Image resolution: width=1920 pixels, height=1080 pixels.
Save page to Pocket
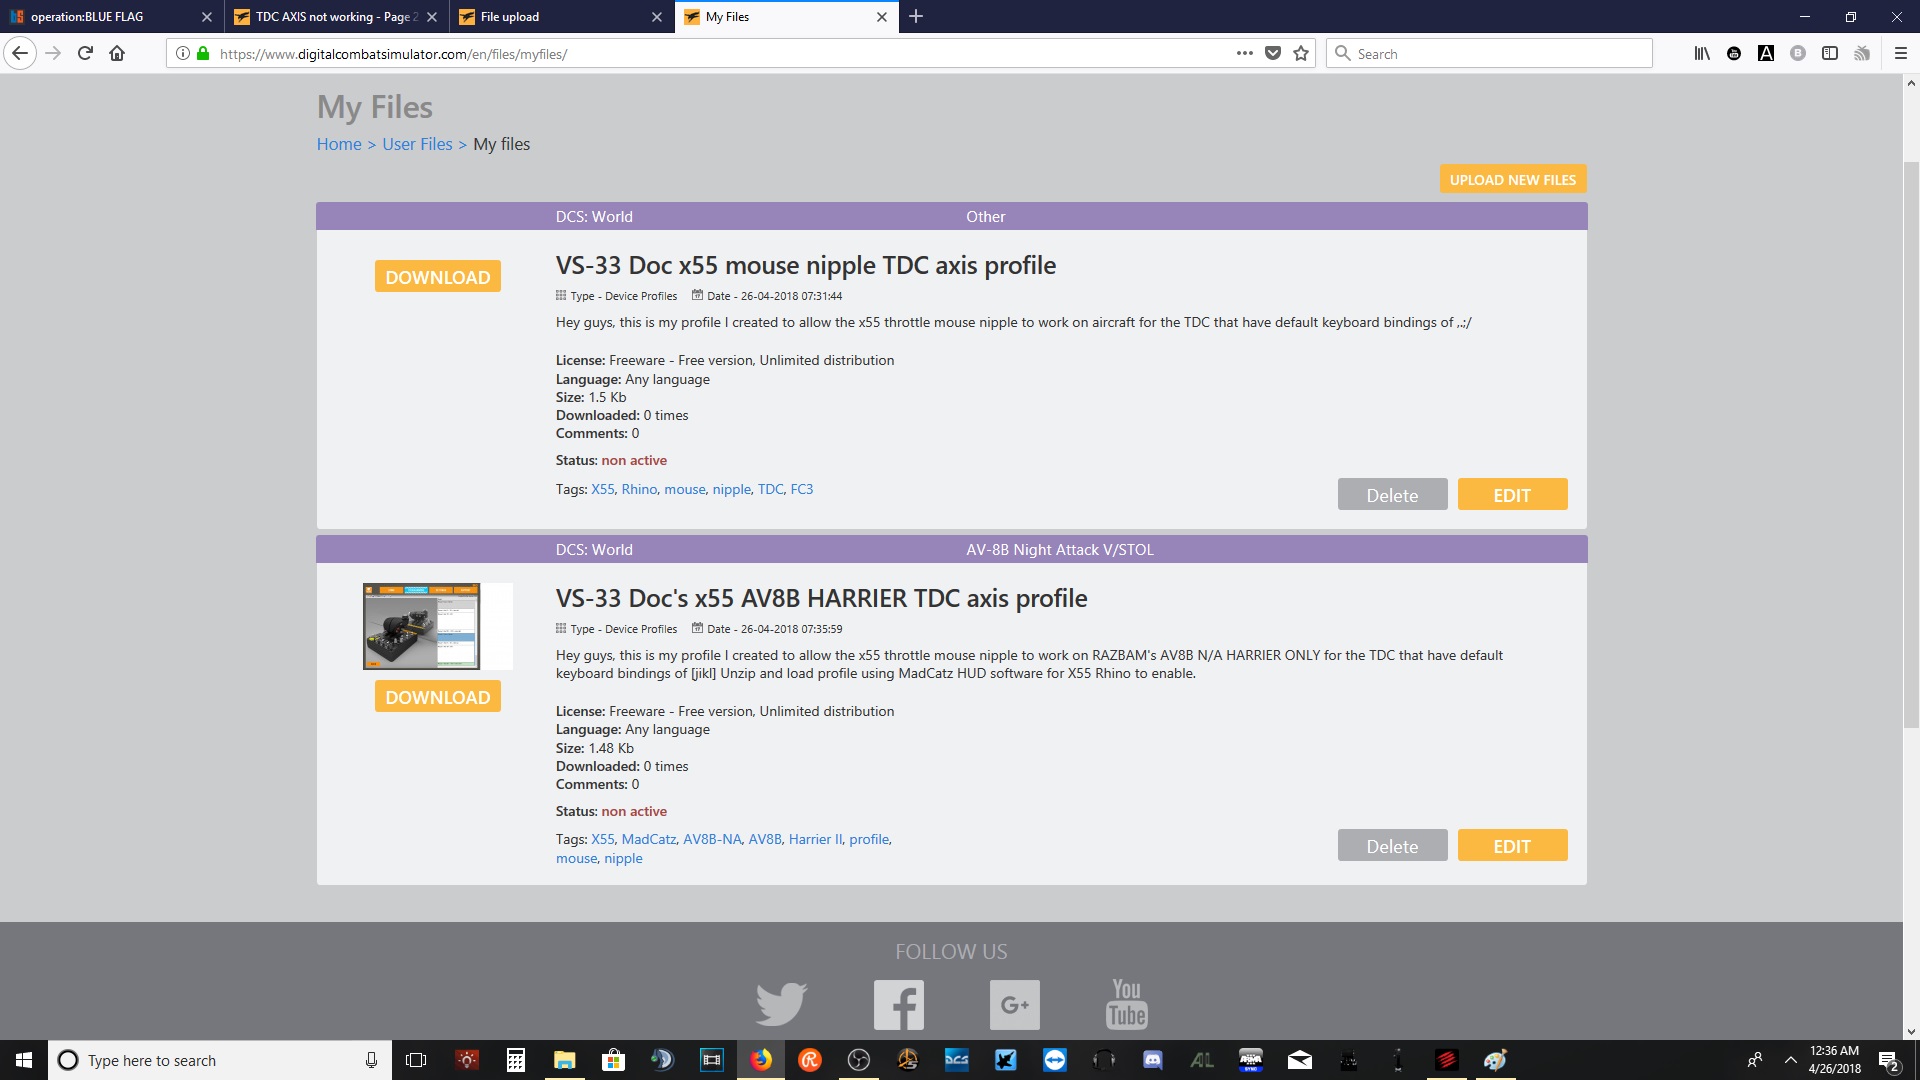[x=1273, y=54]
